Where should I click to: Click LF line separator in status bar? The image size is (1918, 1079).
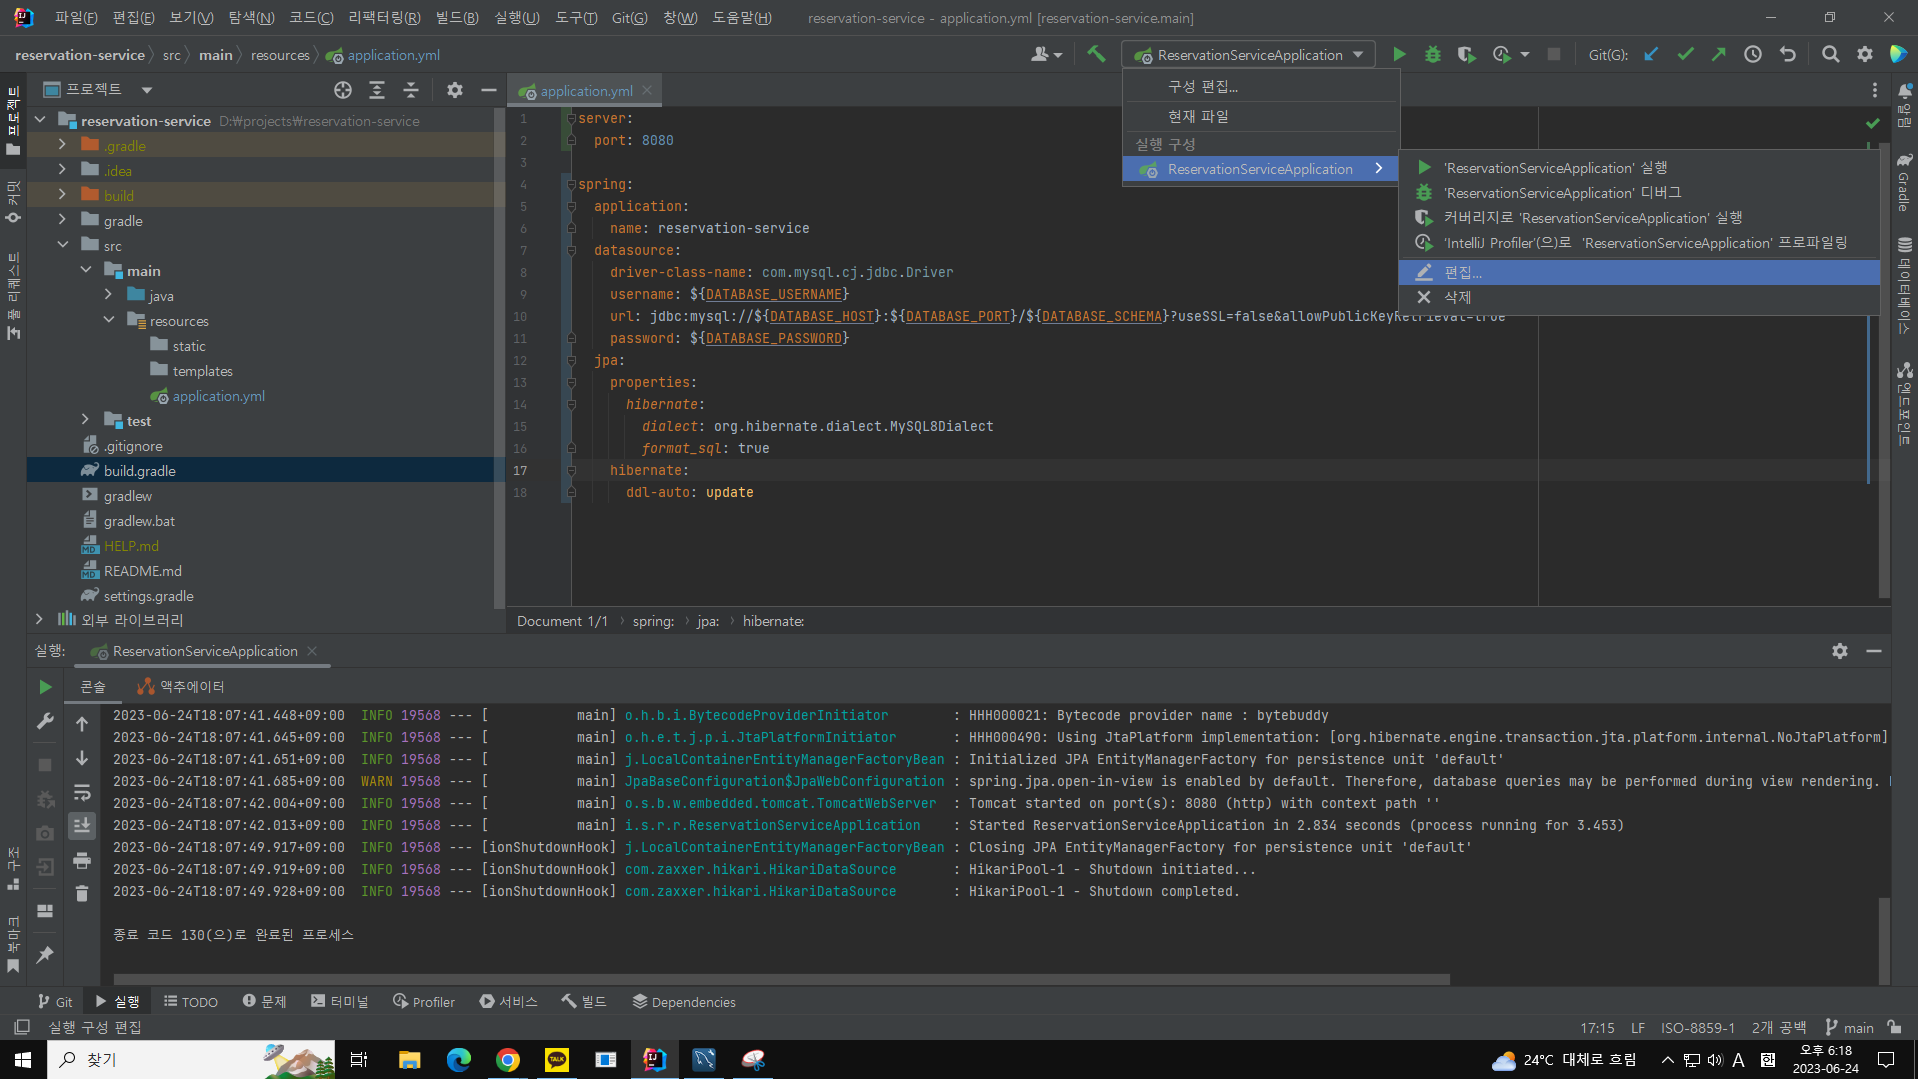coord(1638,1027)
